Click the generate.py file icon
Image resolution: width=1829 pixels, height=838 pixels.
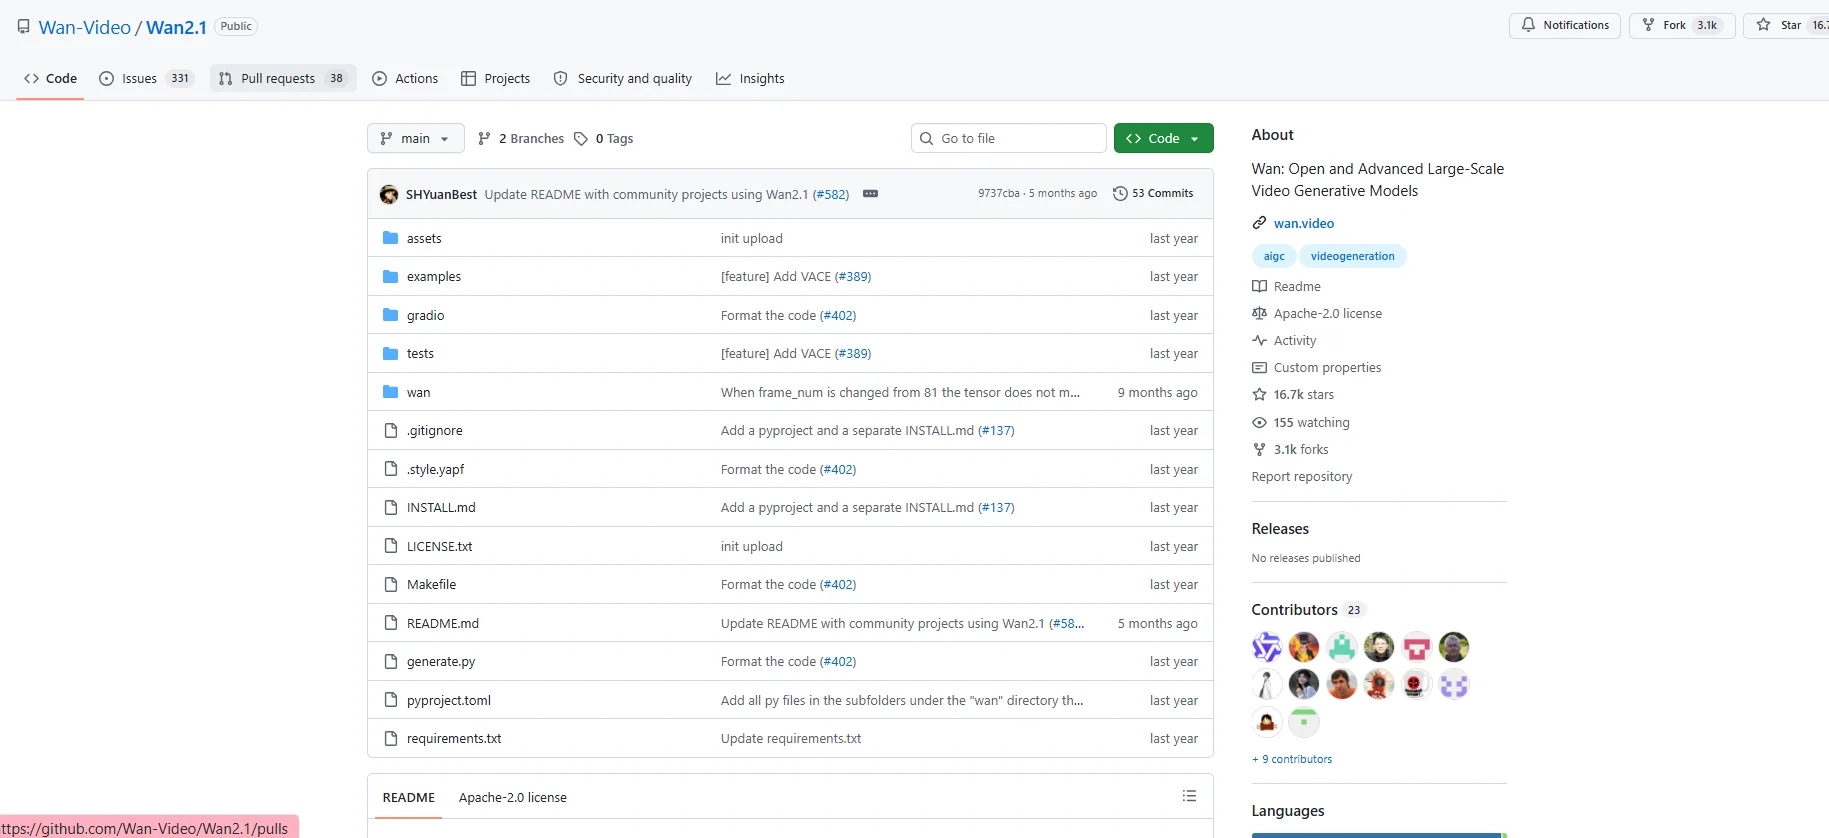[x=391, y=662]
